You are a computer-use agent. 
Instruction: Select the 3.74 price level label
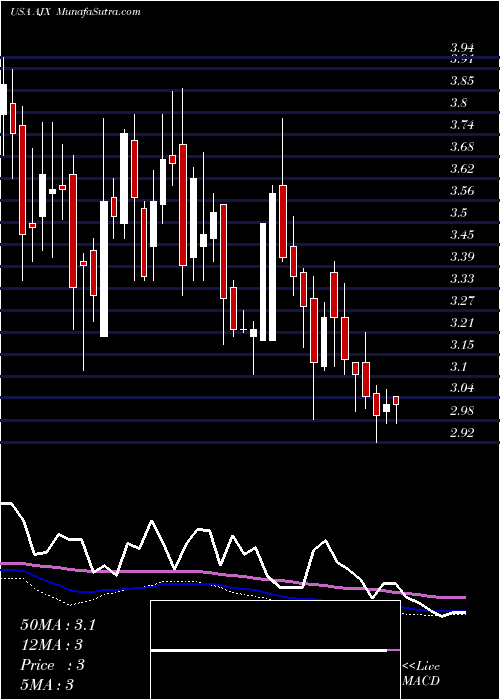[x=462, y=125]
